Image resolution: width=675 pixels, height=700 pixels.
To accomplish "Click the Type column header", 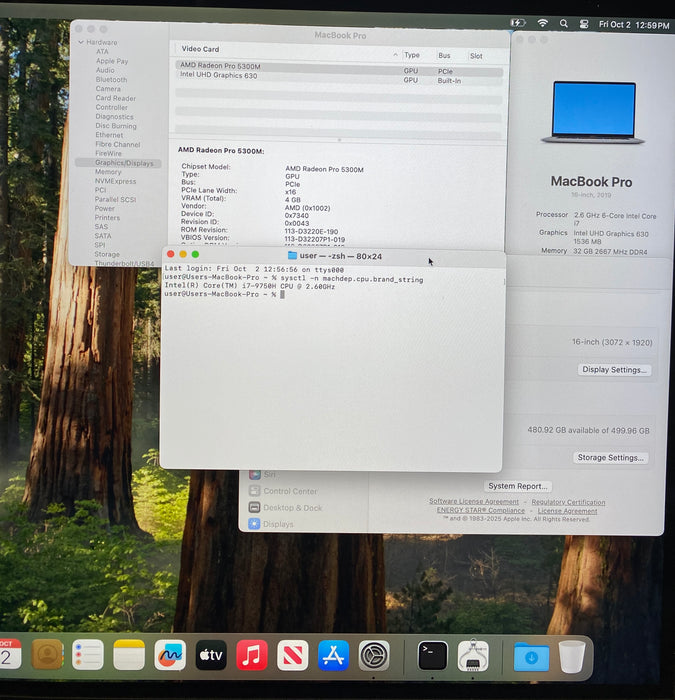I will (412, 55).
